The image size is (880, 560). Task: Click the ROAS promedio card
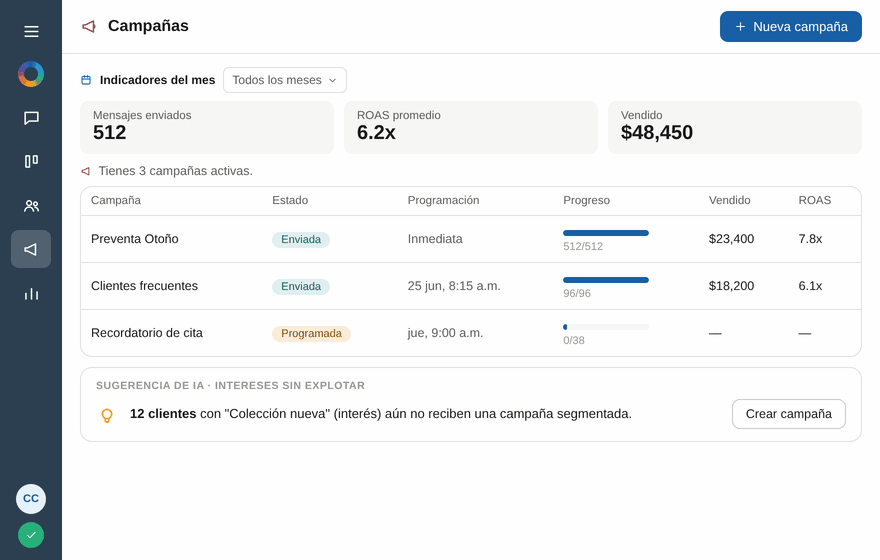(471, 127)
